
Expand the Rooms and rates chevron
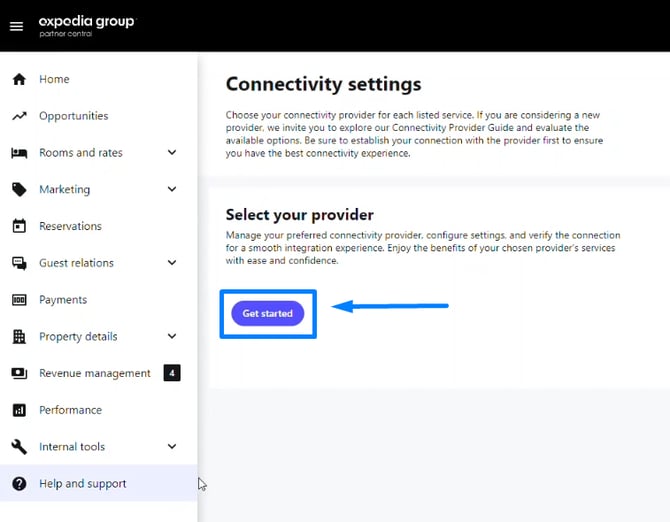(172, 153)
